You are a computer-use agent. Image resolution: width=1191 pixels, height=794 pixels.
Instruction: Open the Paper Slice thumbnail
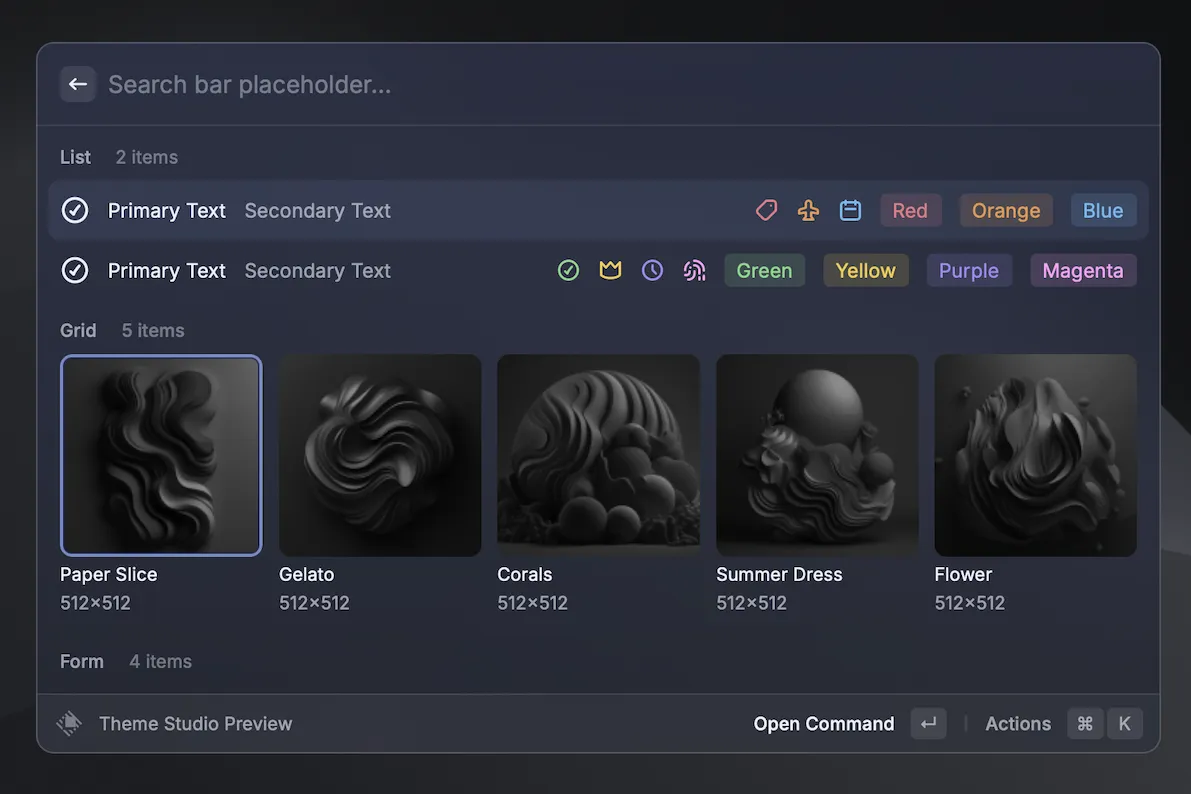pos(161,455)
